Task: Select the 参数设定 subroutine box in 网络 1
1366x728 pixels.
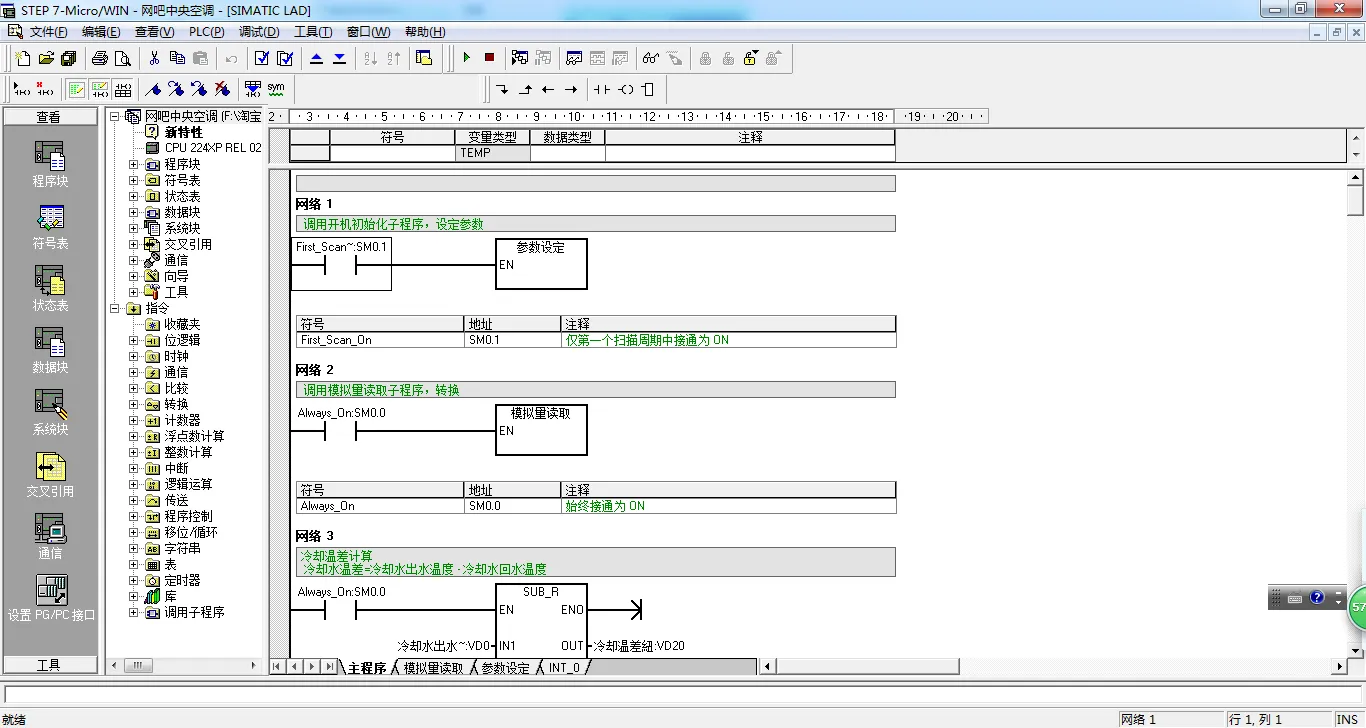Action: point(541,264)
